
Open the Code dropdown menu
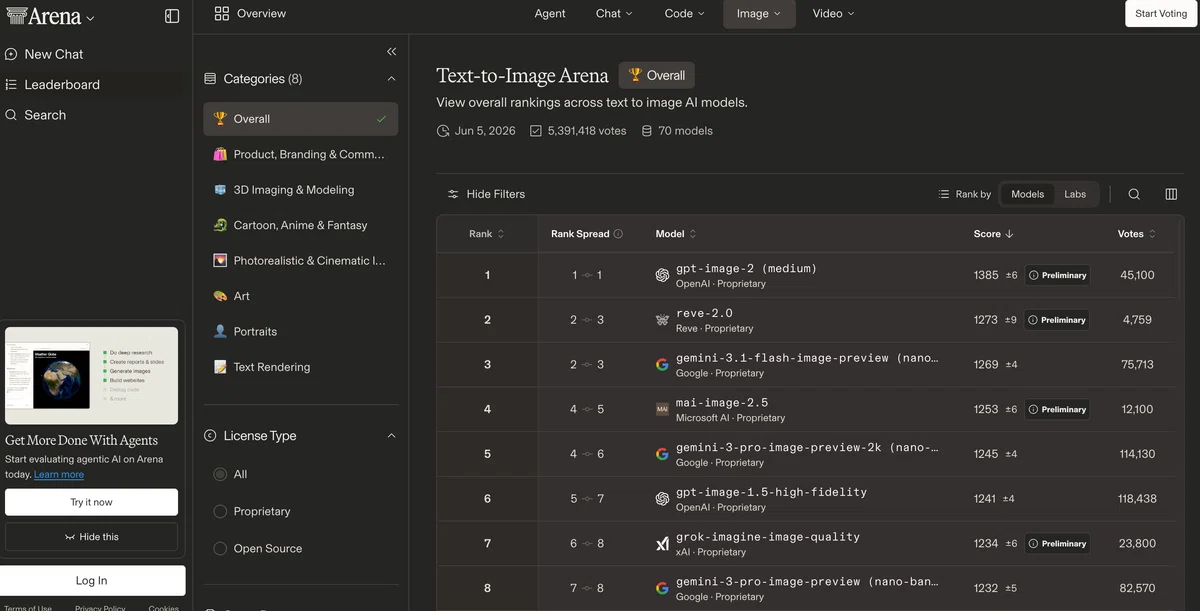click(684, 14)
